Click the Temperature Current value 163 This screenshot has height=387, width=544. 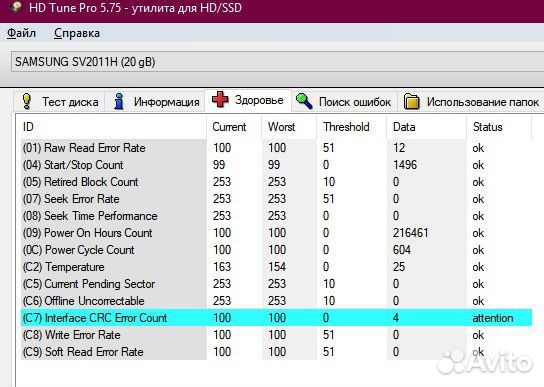(222, 267)
